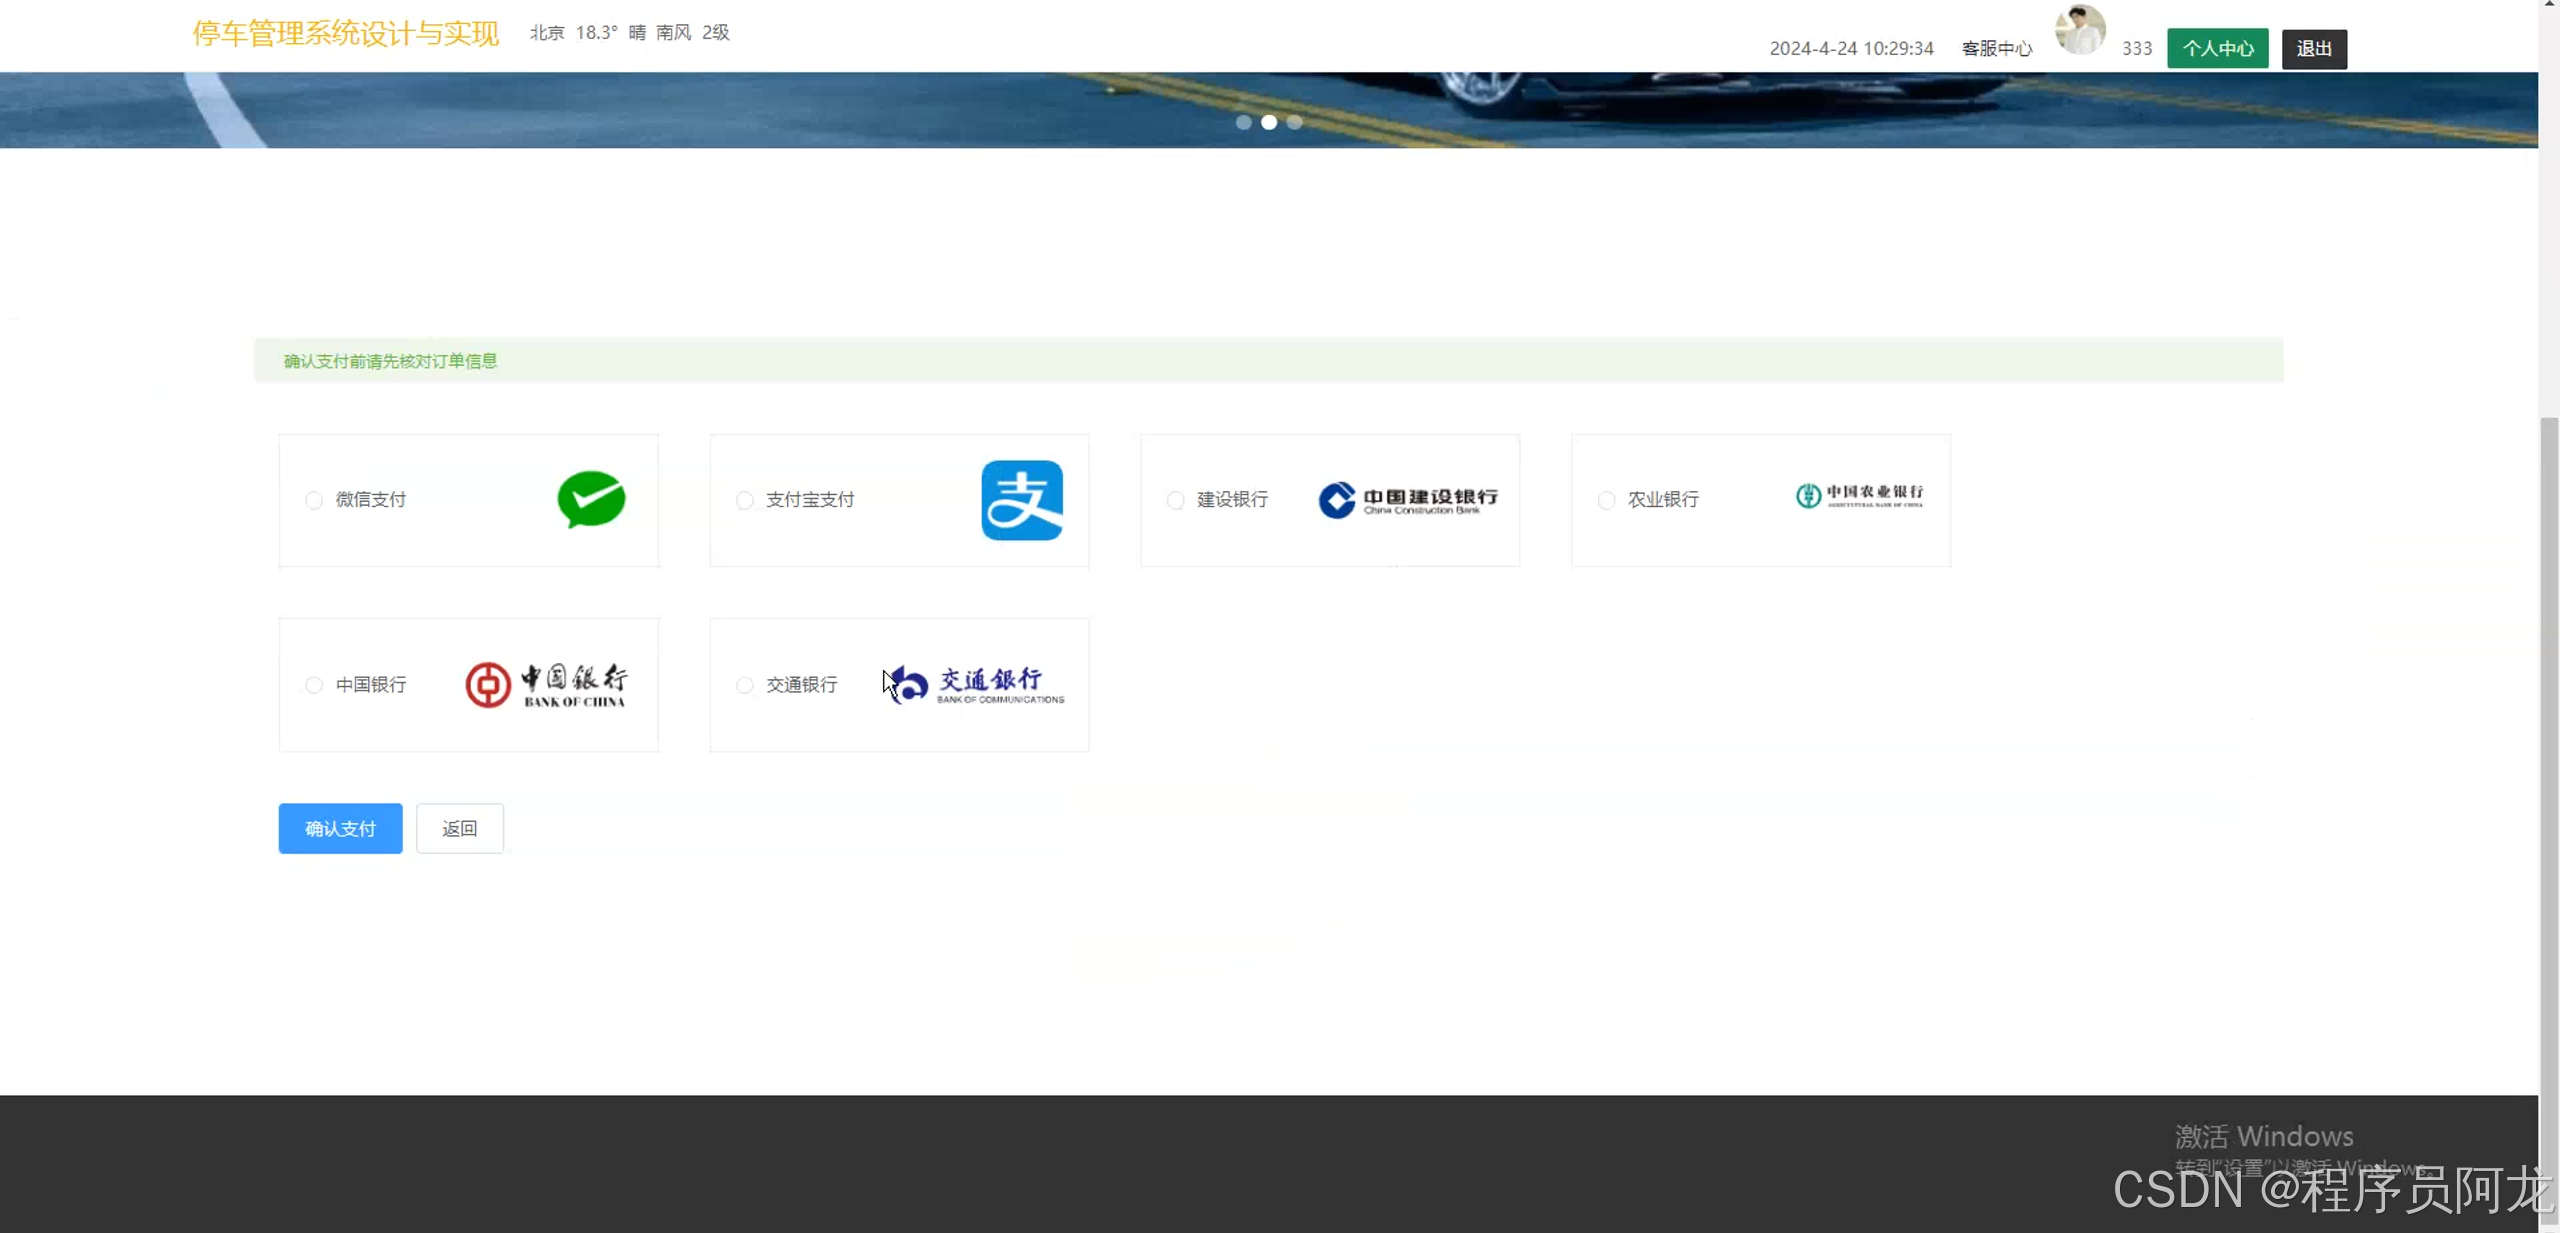
Task: Click the user avatar picture
Action: coord(2079,30)
